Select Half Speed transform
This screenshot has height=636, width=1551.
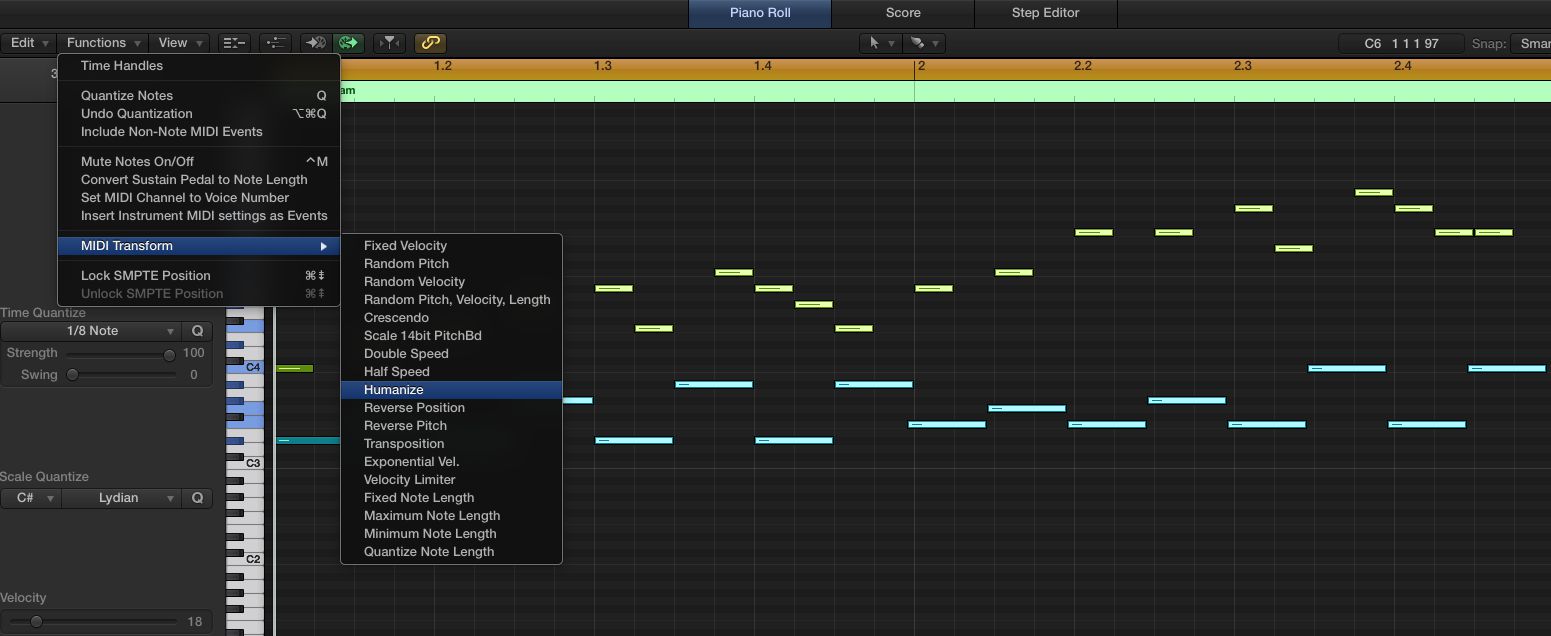pyautogui.click(x=451, y=372)
